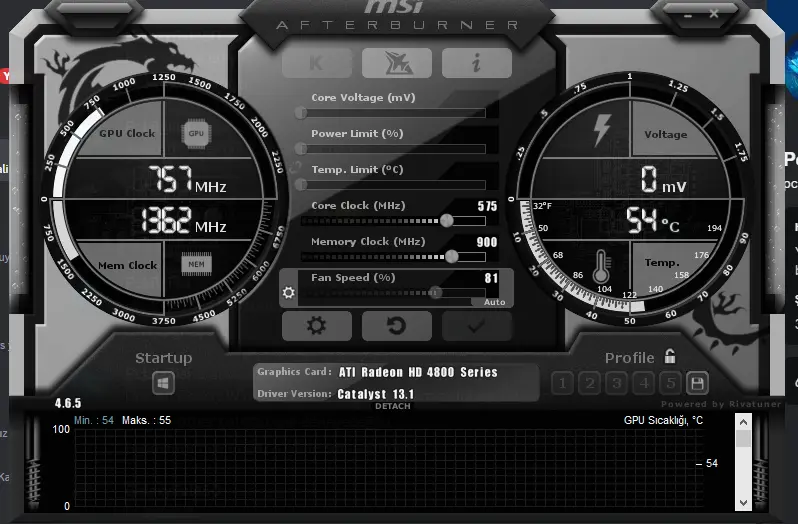Click the reset circular arrow button
798x524 pixels.
click(397, 326)
